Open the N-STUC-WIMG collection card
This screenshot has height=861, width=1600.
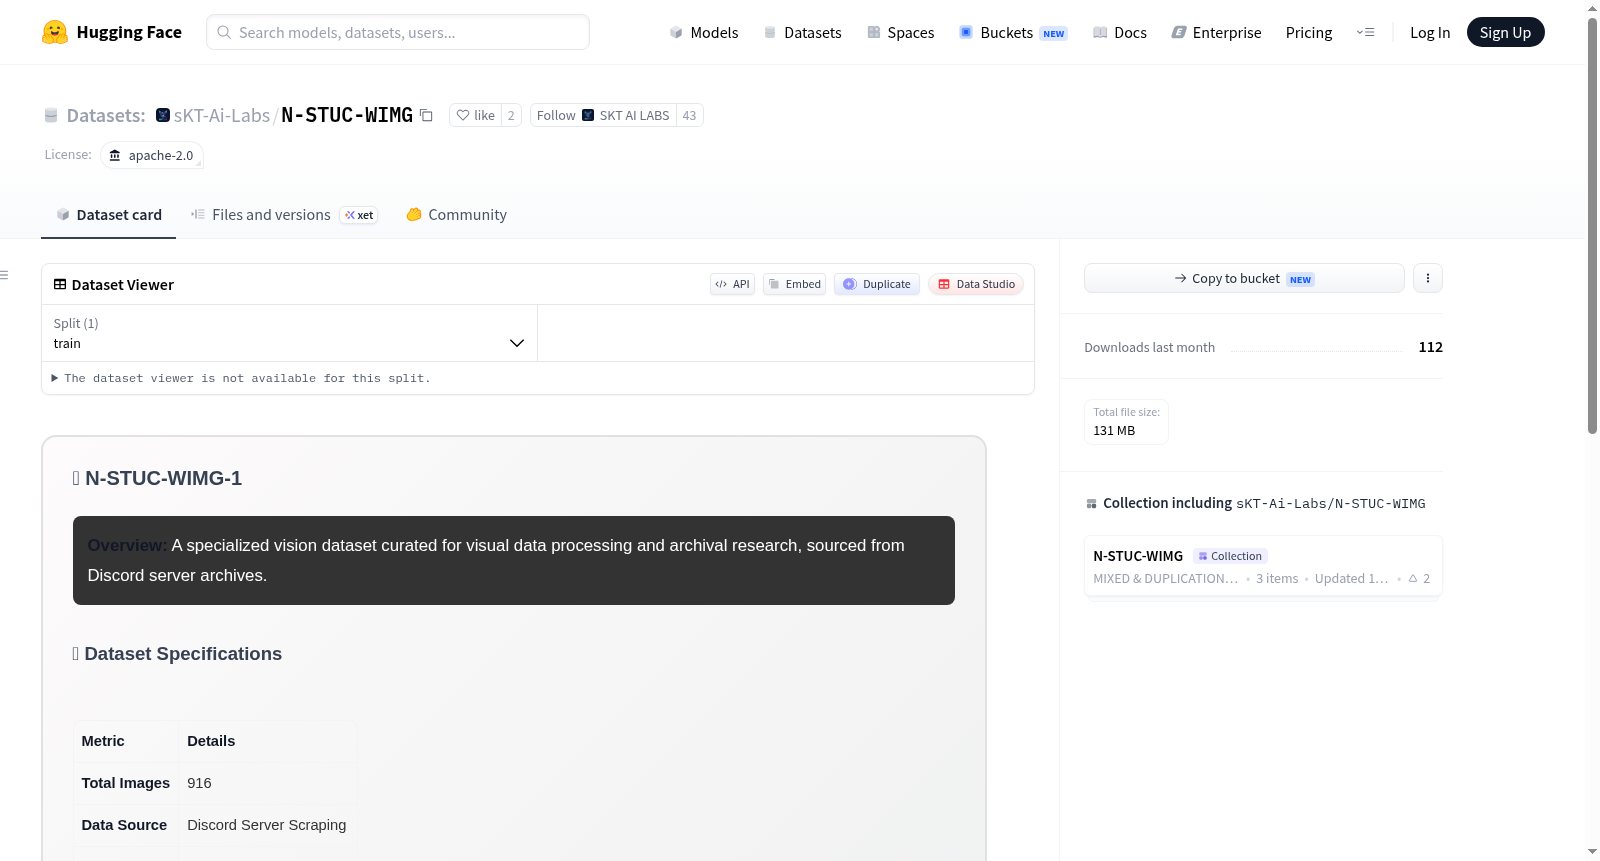[x=1263, y=566]
